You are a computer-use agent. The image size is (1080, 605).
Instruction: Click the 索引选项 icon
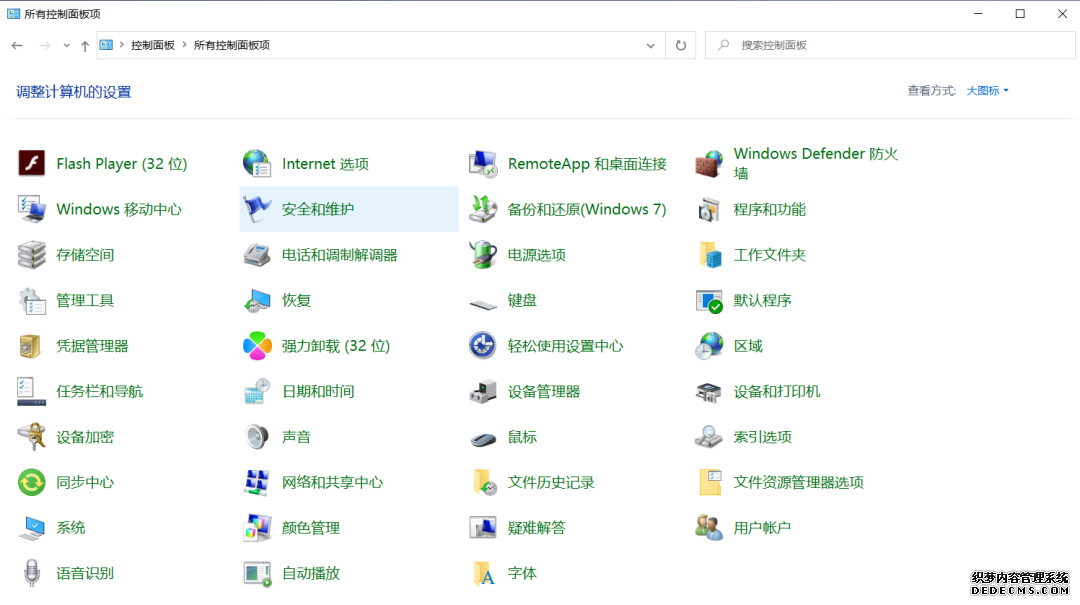point(709,436)
